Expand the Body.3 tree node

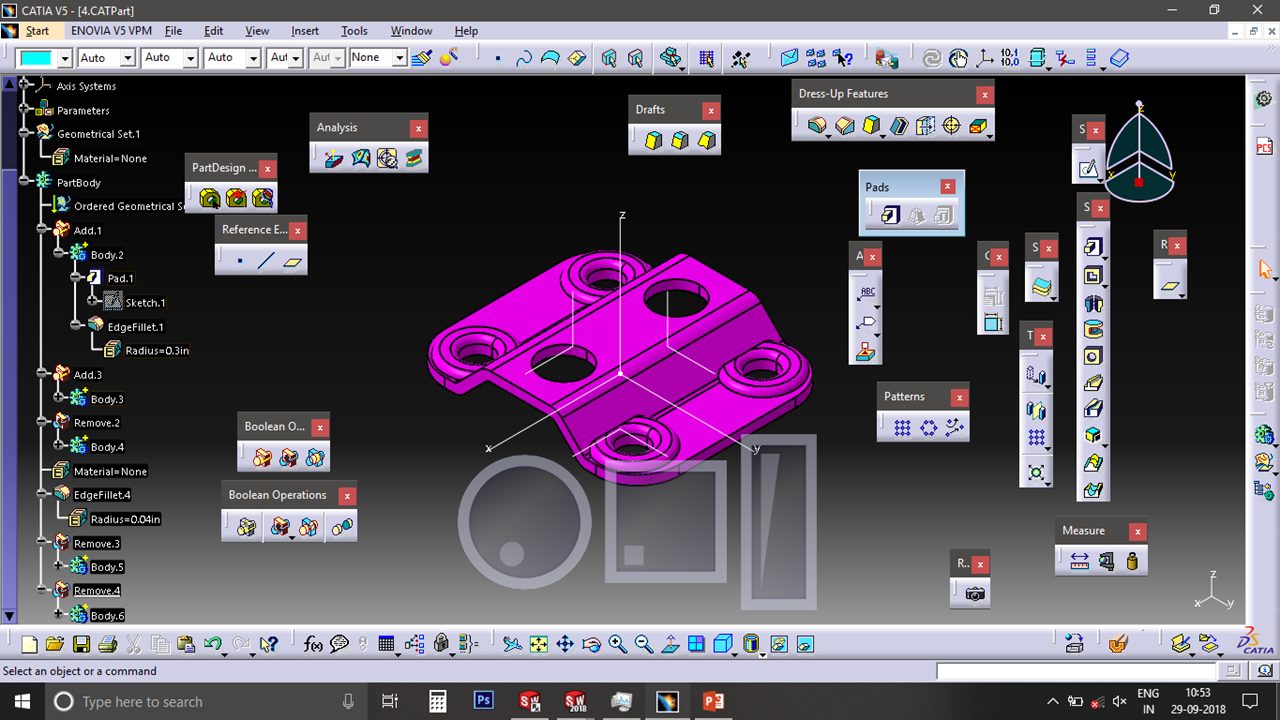click(x=59, y=398)
